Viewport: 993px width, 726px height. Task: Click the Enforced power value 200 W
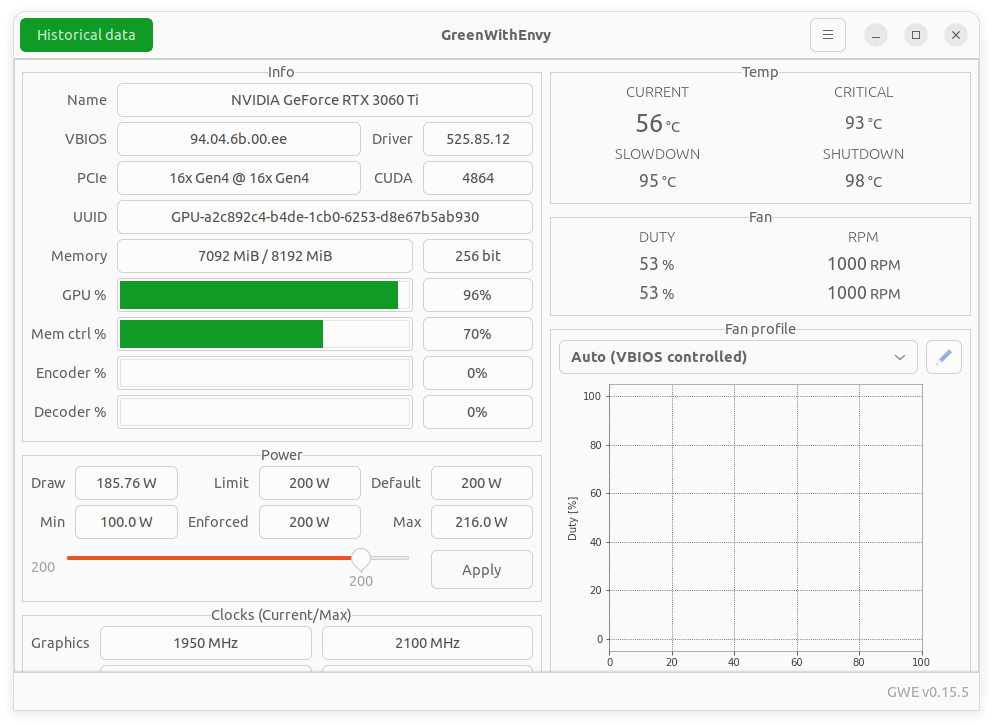(x=310, y=522)
